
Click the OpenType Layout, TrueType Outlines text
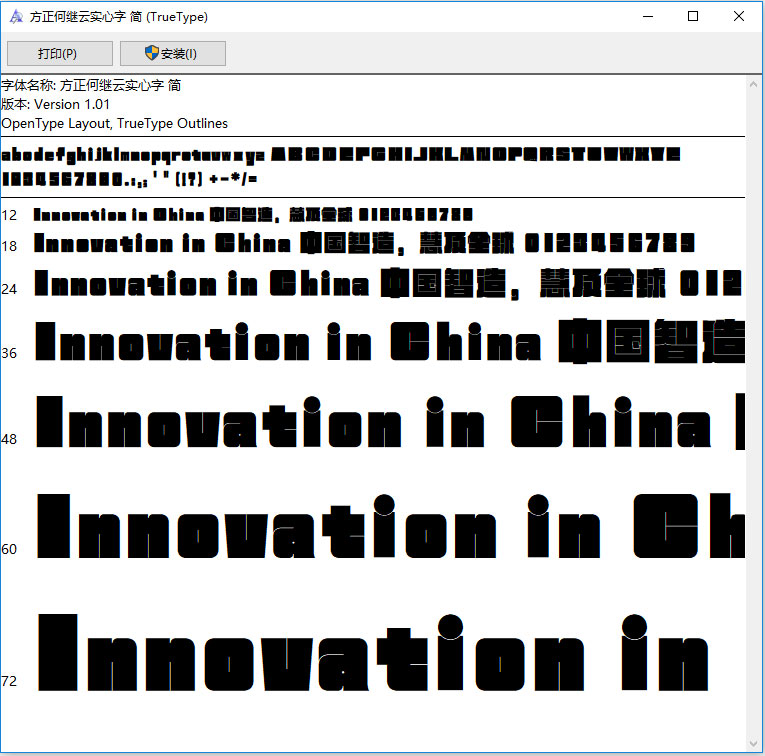pos(115,123)
